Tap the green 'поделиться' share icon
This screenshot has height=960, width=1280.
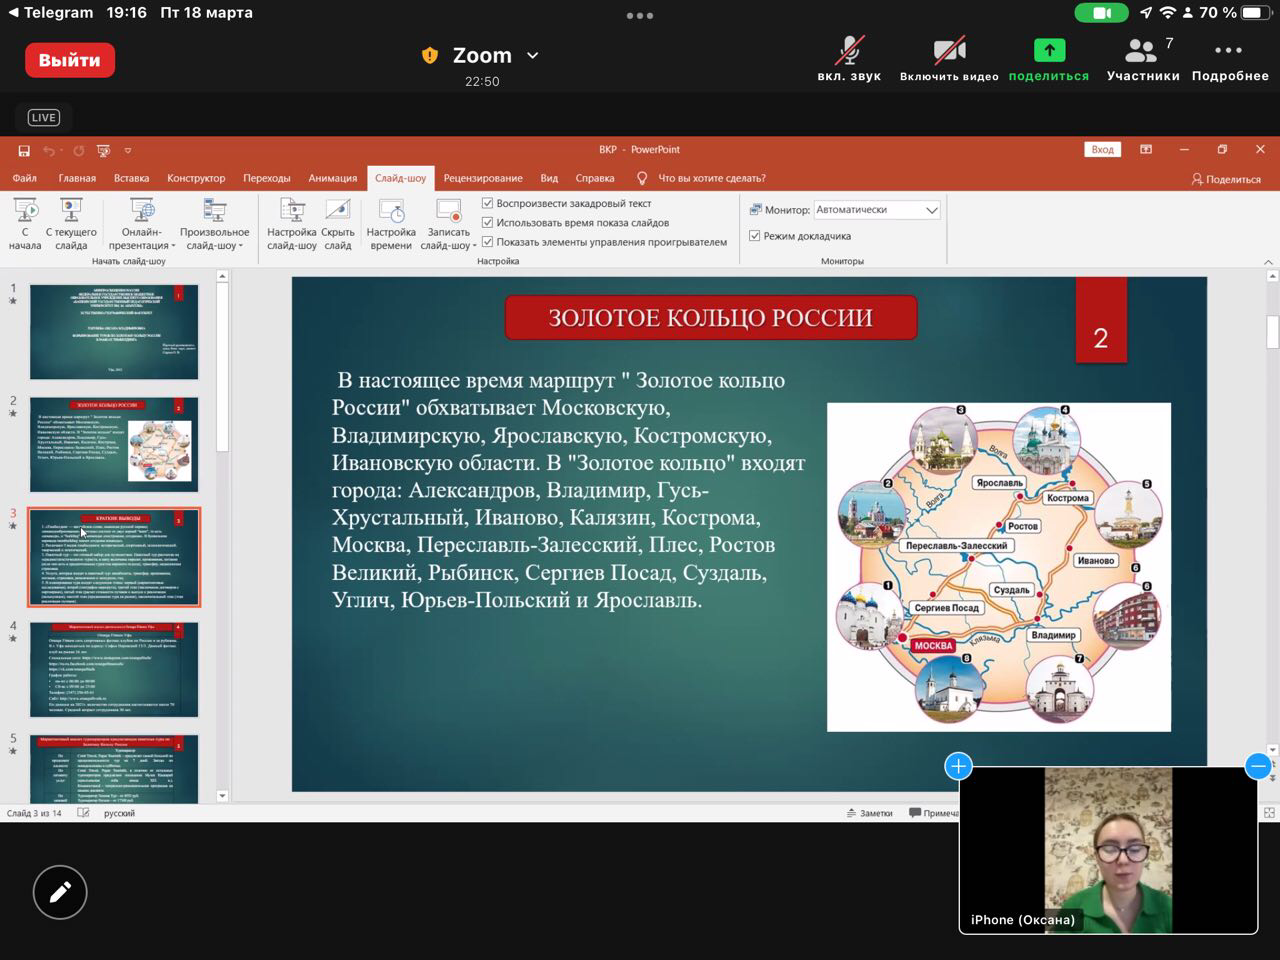pyautogui.click(x=1048, y=52)
